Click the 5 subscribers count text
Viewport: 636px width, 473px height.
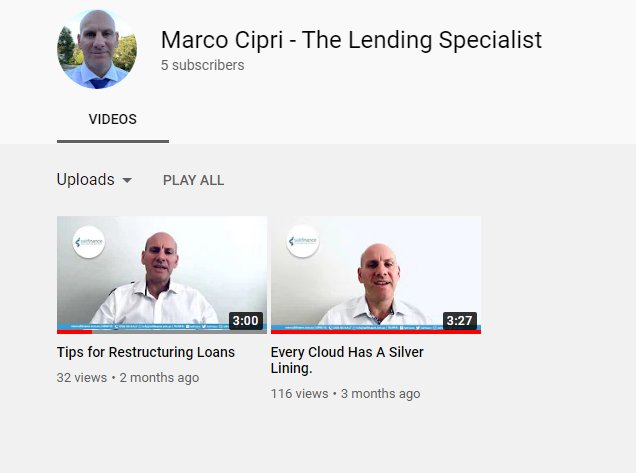click(202, 65)
